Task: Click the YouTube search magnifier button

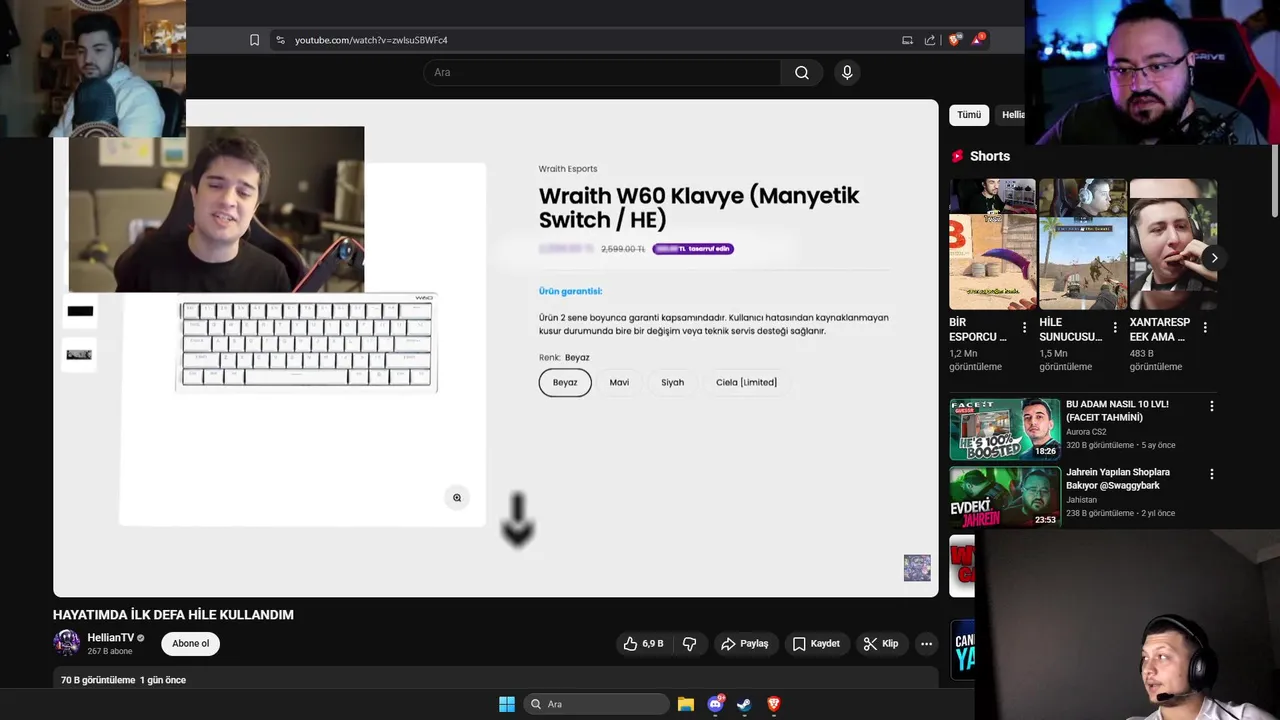Action: [802, 72]
